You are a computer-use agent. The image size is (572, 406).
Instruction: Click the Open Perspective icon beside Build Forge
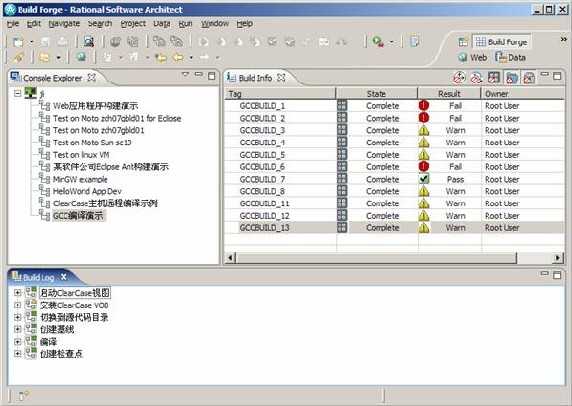[x=463, y=42]
